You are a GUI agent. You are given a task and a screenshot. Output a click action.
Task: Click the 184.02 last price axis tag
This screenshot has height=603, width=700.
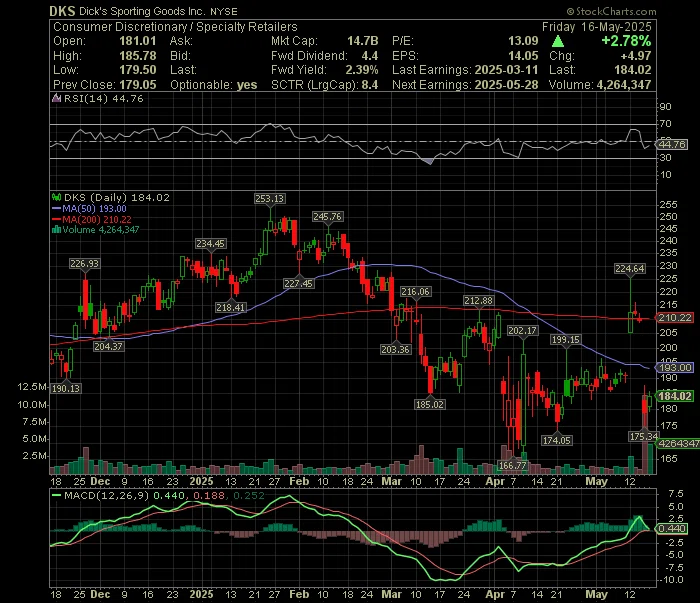pyautogui.click(x=674, y=395)
